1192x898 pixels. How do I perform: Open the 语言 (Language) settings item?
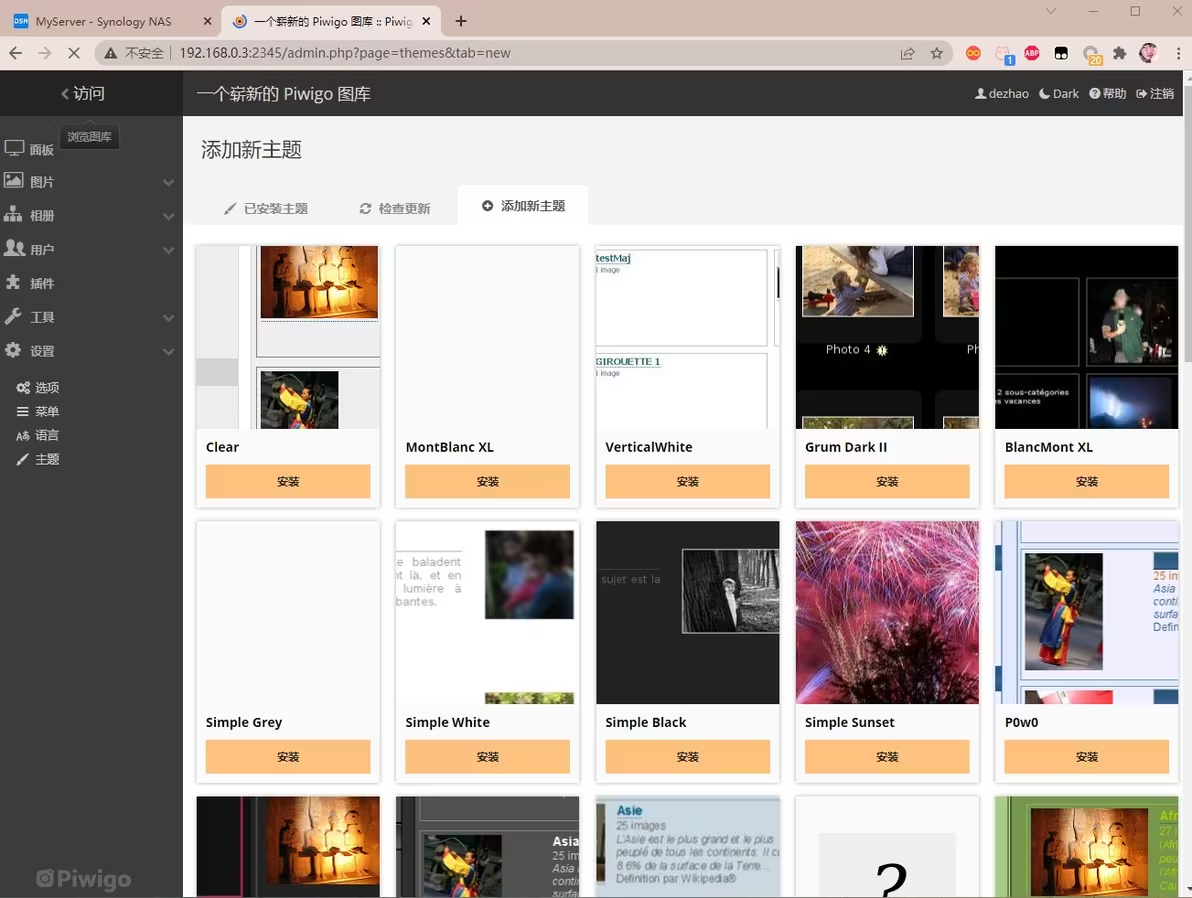[x=38, y=435]
